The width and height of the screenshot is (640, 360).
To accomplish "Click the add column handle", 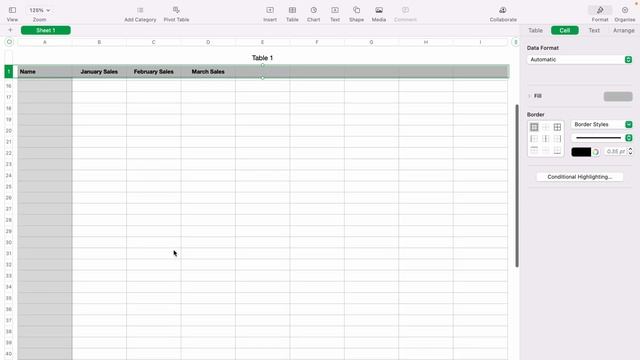I will click(x=515, y=42).
